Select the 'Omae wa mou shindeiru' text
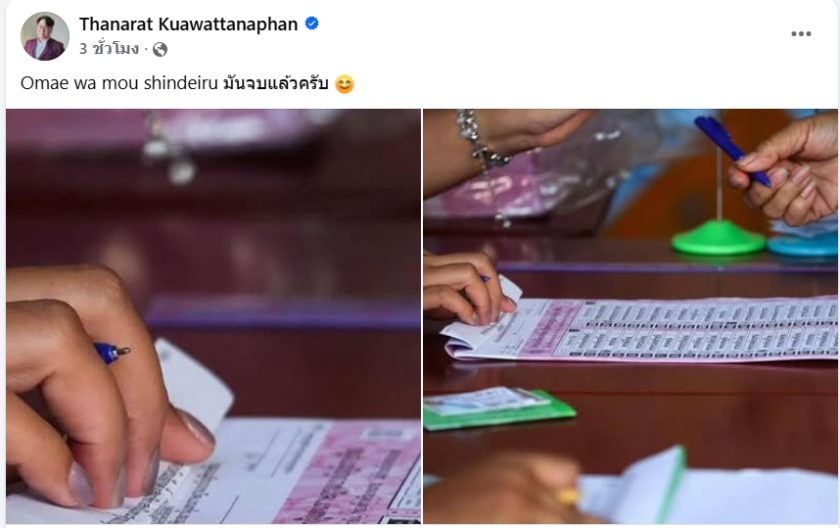 point(119,83)
